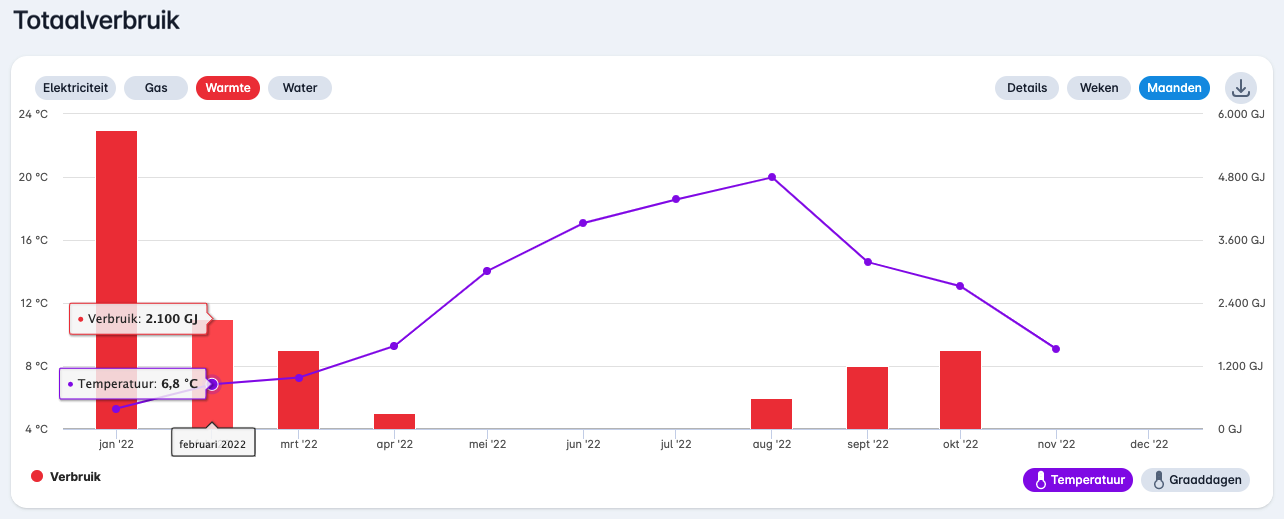Show Graaddagen overlay on chart
Image resolution: width=1284 pixels, height=519 pixels.
tap(1196, 480)
